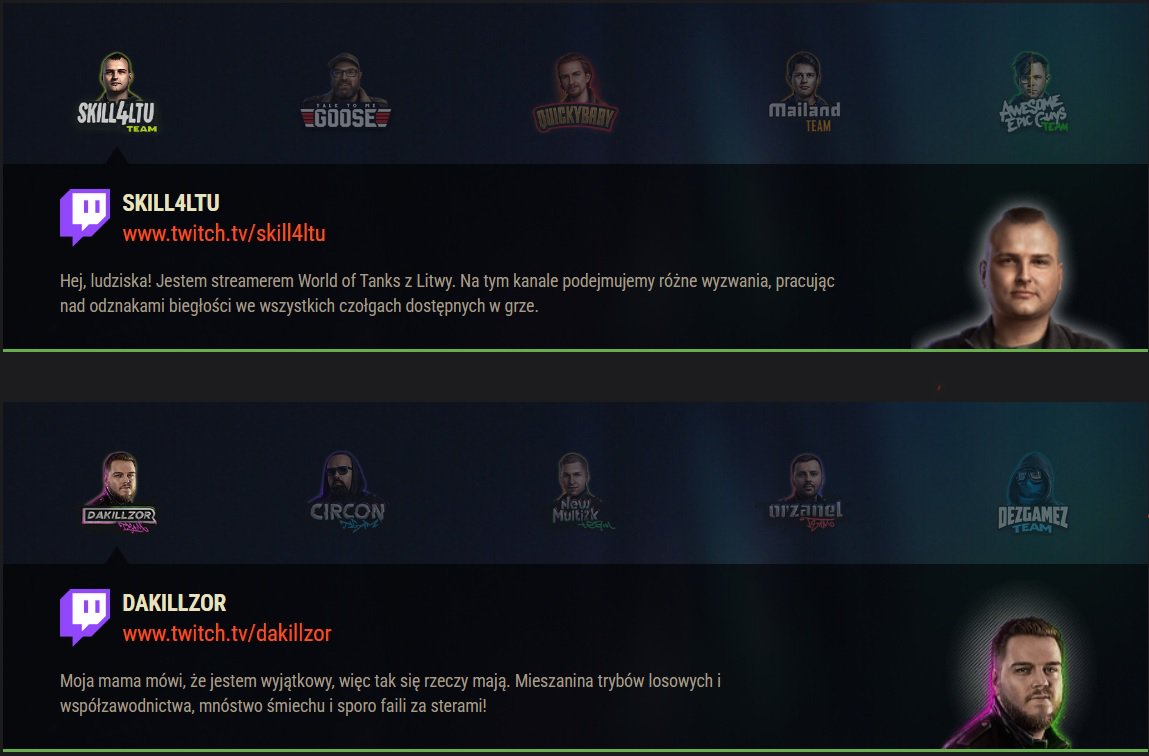The image size is (1149, 756).
Task: Select the DezGamez Team logo
Action: point(1032,492)
